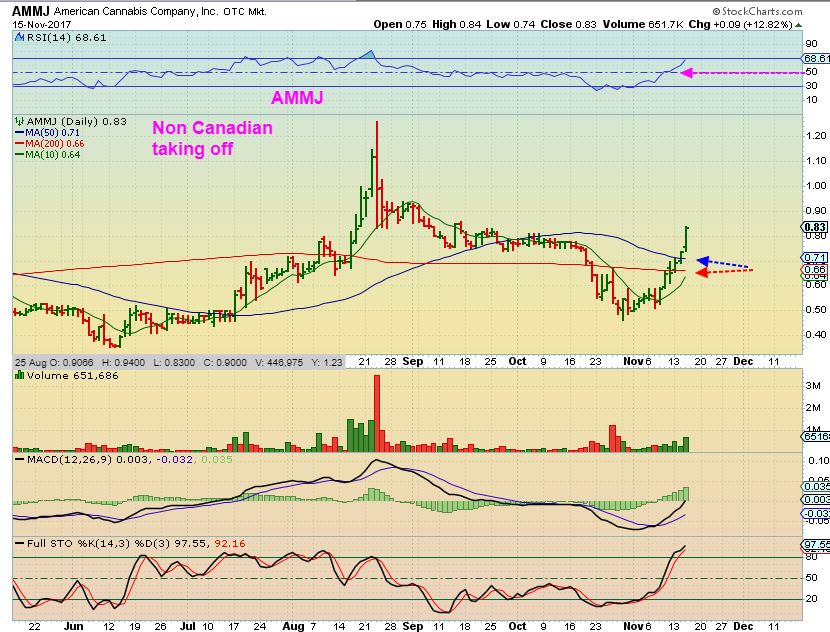The height and width of the screenshot is (632, 830).
Task: Click the tallest red volume bar
Action: (377, 413)
